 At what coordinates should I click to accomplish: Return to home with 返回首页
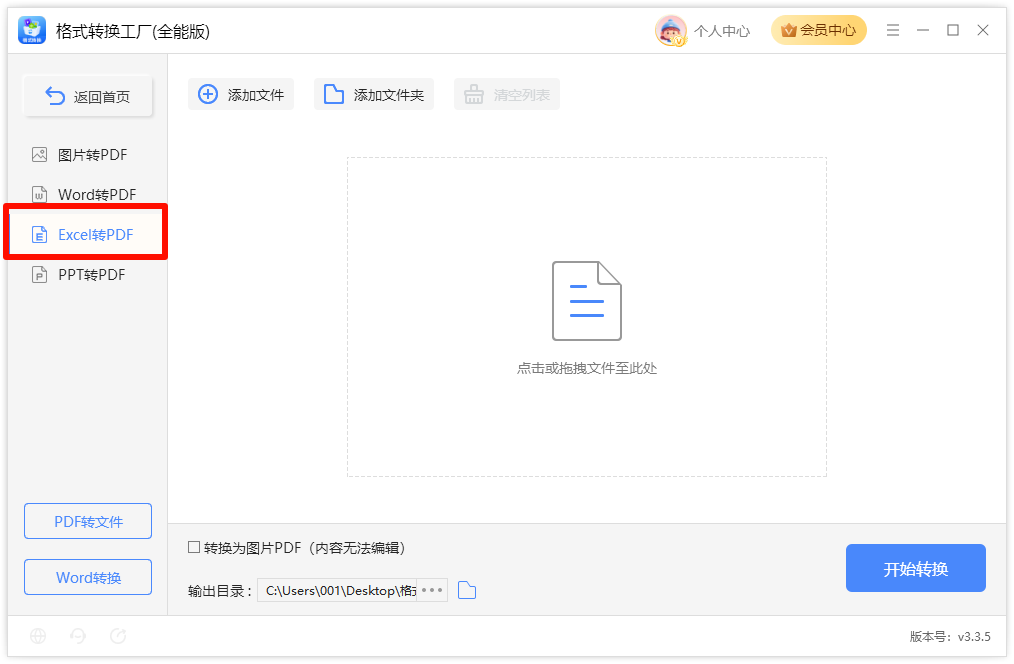(88, 96)
